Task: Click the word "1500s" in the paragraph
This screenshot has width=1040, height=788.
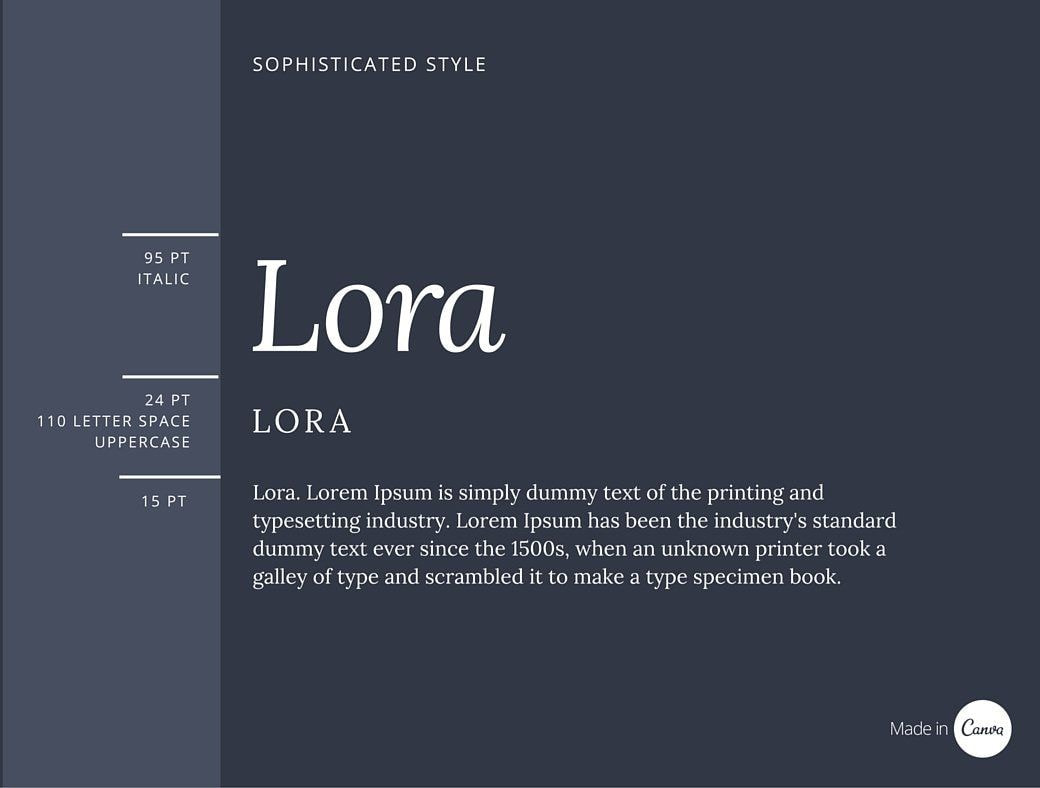Action: [539, 549]
